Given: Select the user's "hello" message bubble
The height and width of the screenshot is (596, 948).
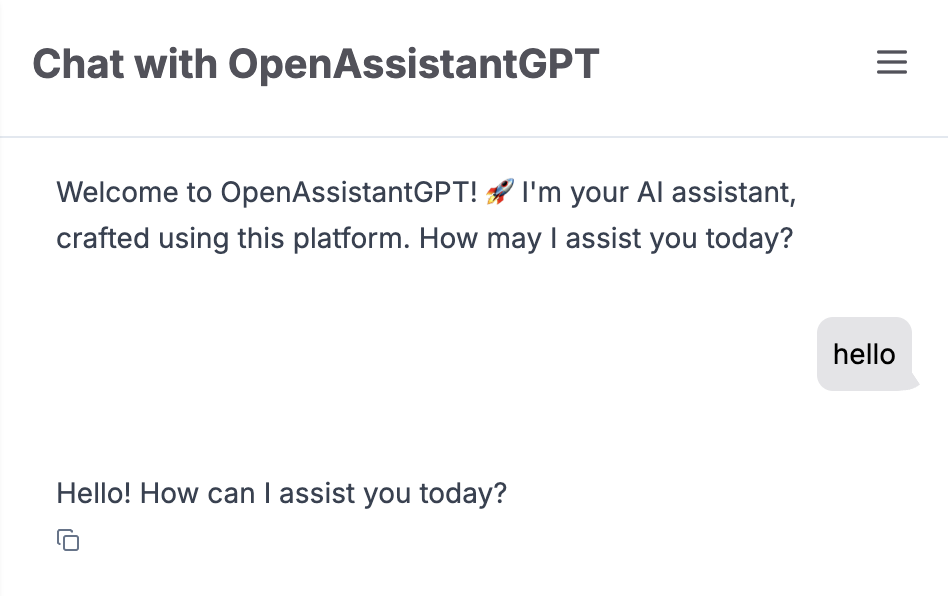Looking at the screenshot, I should (864, 354).
